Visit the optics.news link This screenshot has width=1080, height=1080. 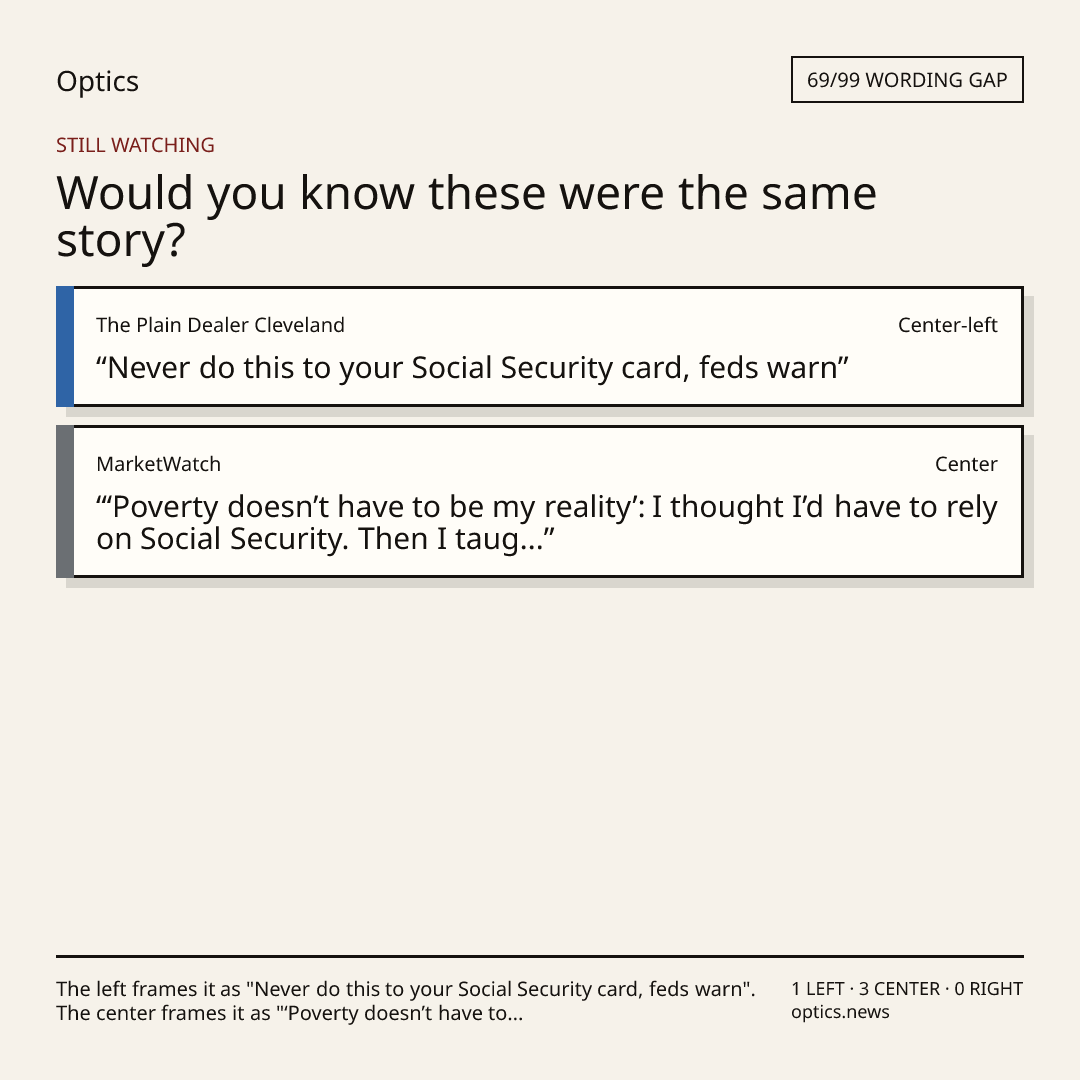[840, 1012]
